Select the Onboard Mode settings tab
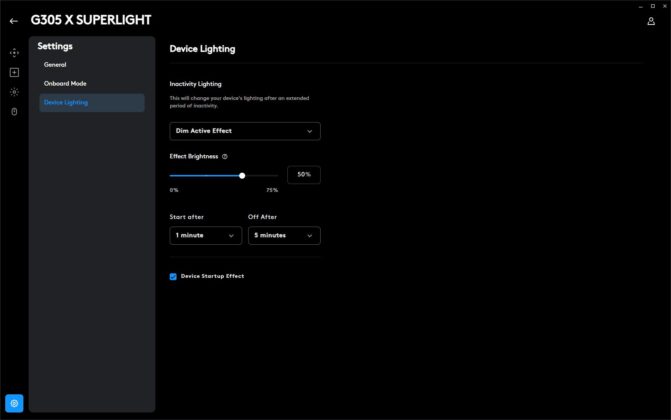The image size is (671, 420). (x=65, y=83)
